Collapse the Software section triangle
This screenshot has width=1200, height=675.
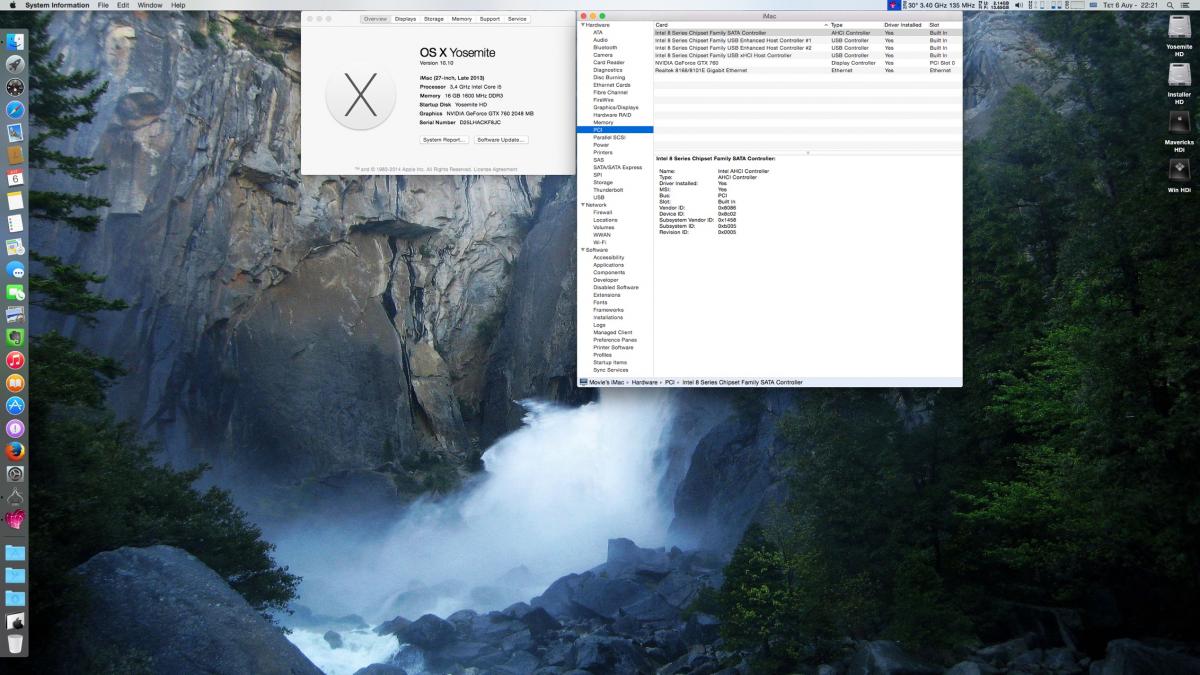(x=583, y=250)
